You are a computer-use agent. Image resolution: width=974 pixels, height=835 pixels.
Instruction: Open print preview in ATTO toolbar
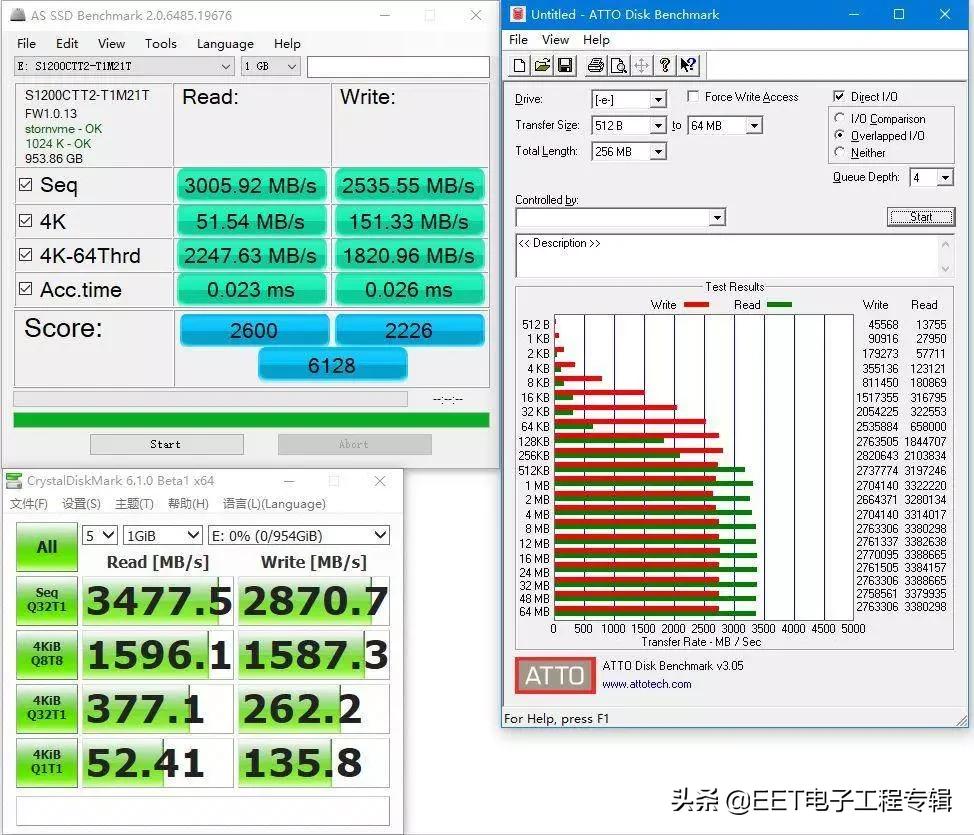coord(619,65)
